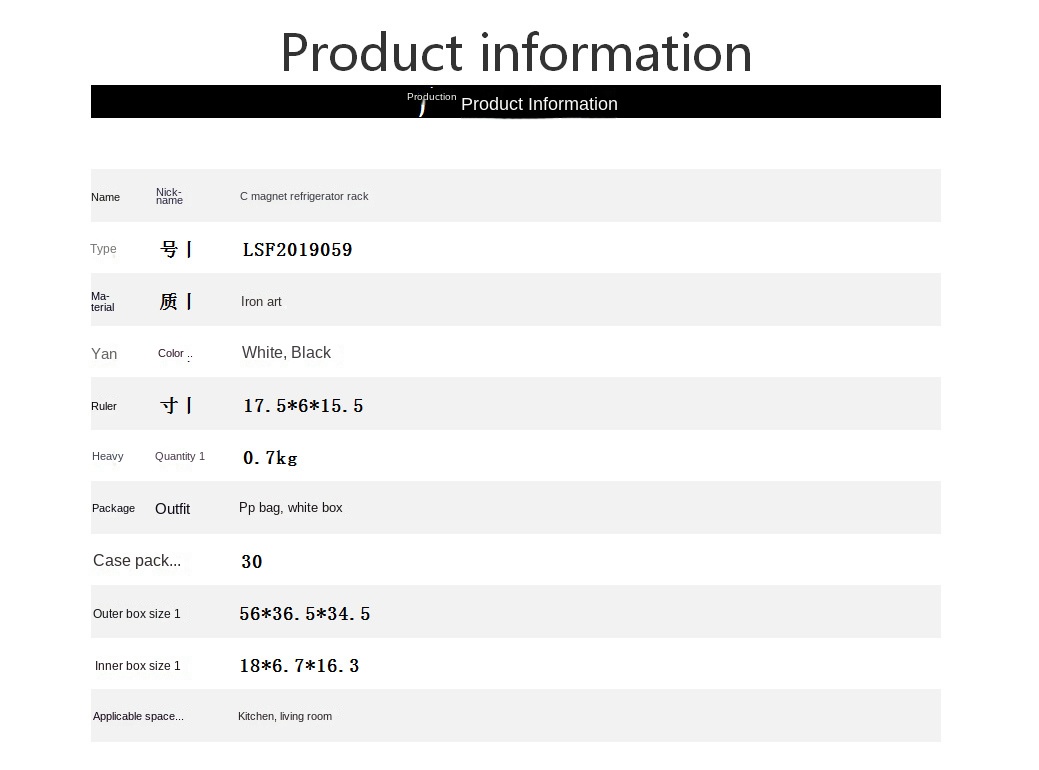Select 'C magnet refrigerator rack' name value
The image size is (1039, 770).
click(304, 197)
